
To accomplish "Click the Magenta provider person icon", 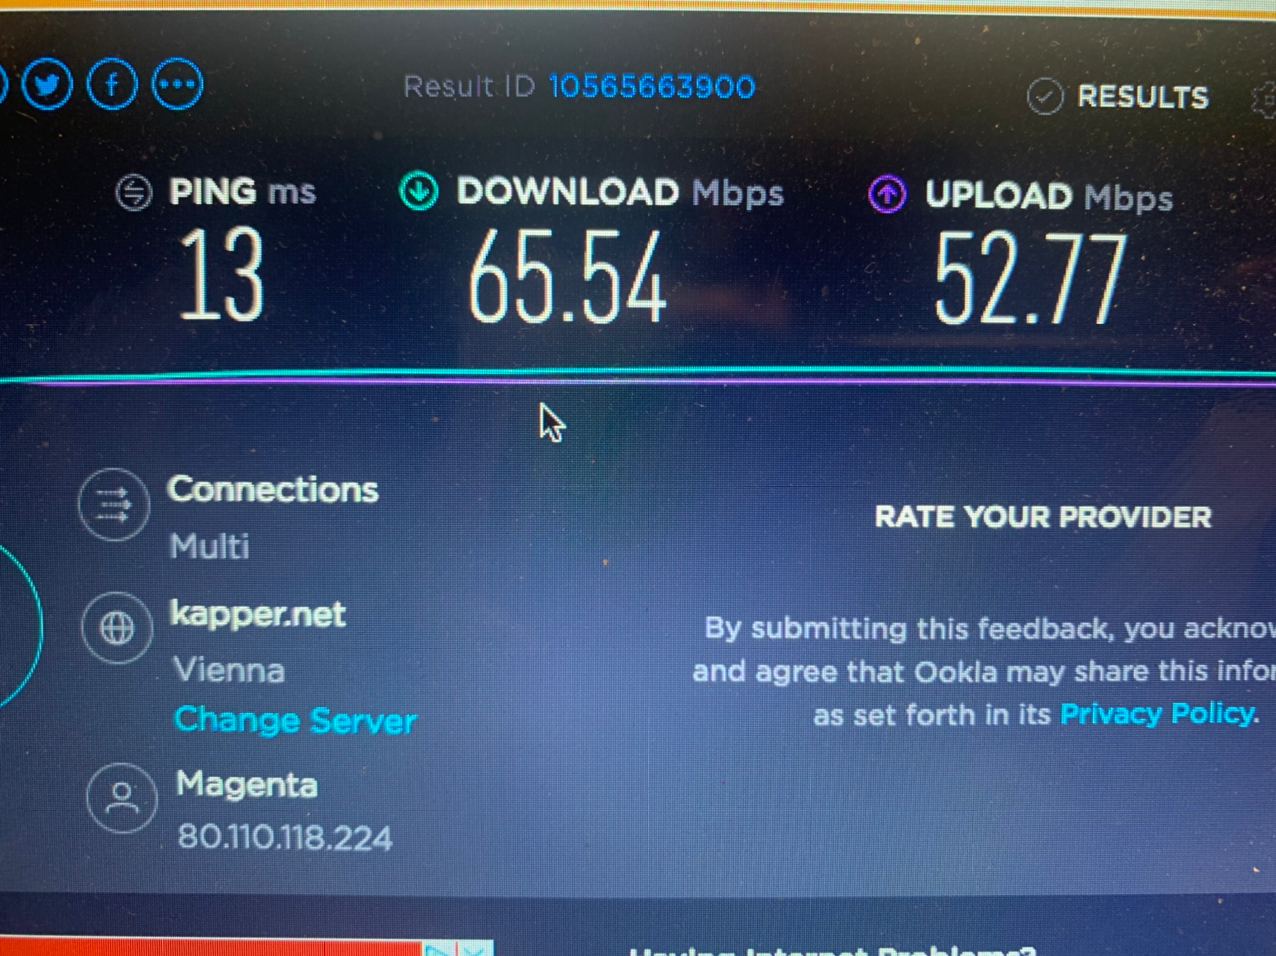I will coord(122,799).
